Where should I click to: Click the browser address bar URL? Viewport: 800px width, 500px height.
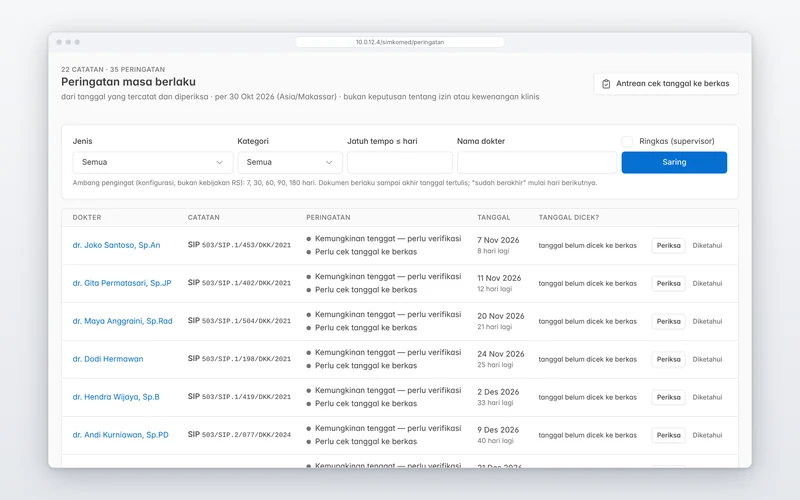(x=400, y=42)
